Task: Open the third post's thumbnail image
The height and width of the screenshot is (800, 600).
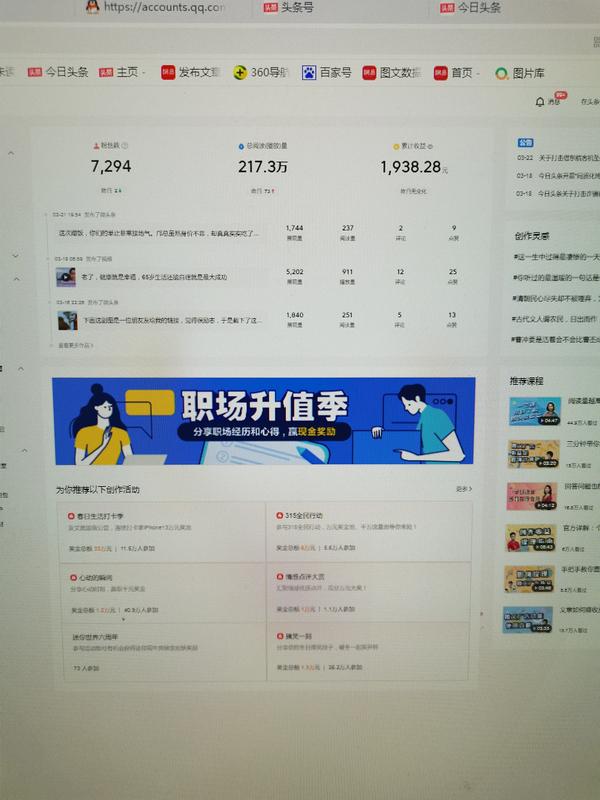Action: 67,320
